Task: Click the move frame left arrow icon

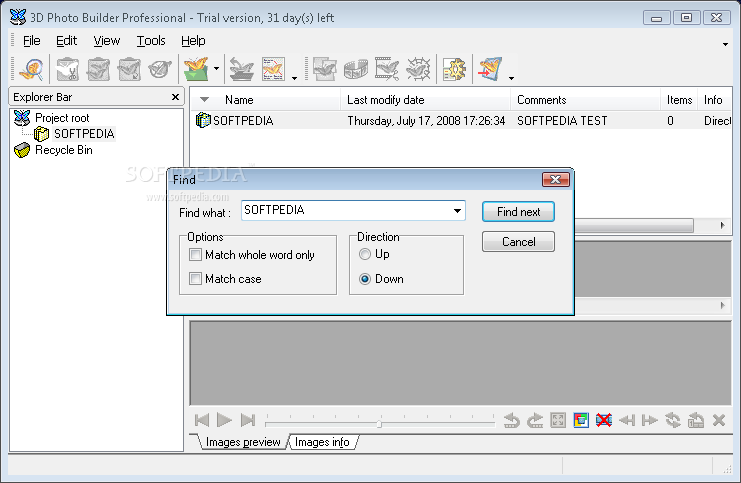Action: pos(627,420)
